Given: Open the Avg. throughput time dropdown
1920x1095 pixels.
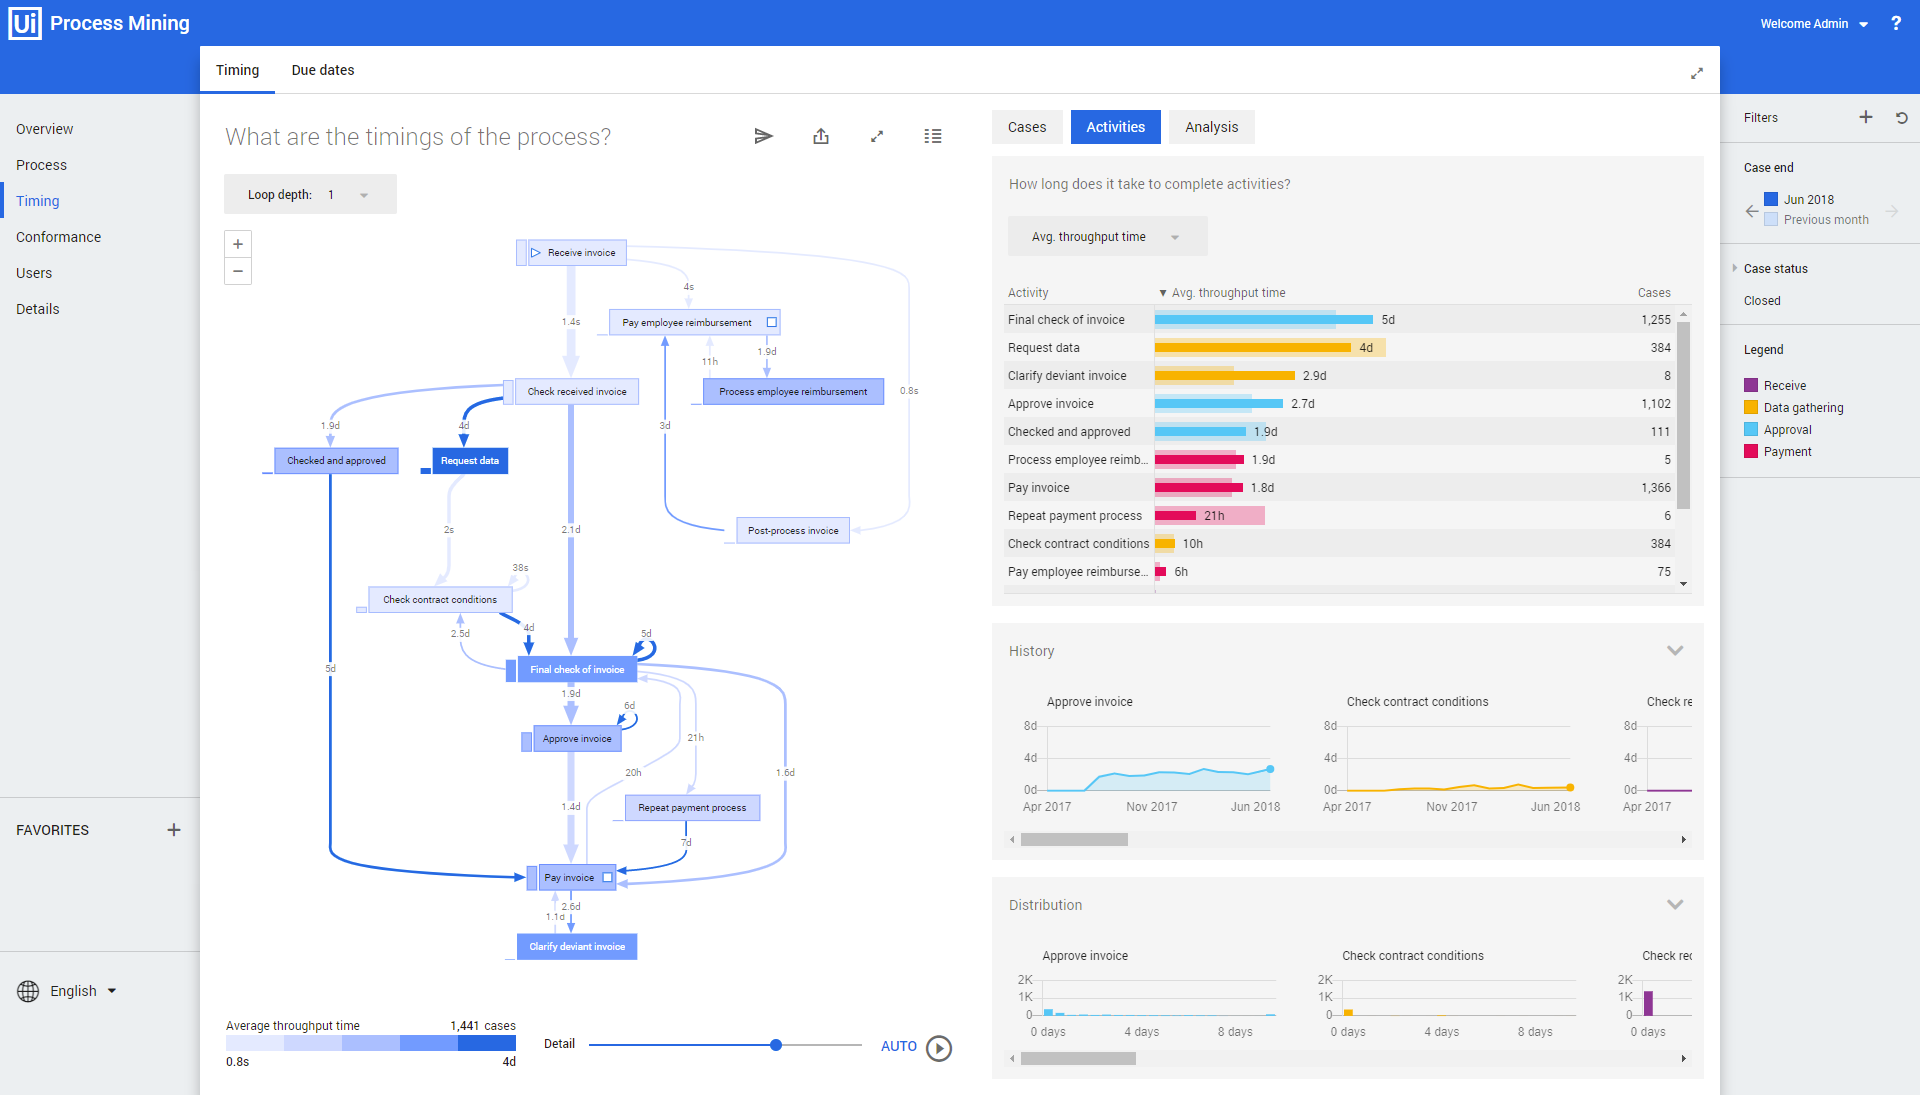Looking at the screenshot, I should click(x=1107, y=237).
